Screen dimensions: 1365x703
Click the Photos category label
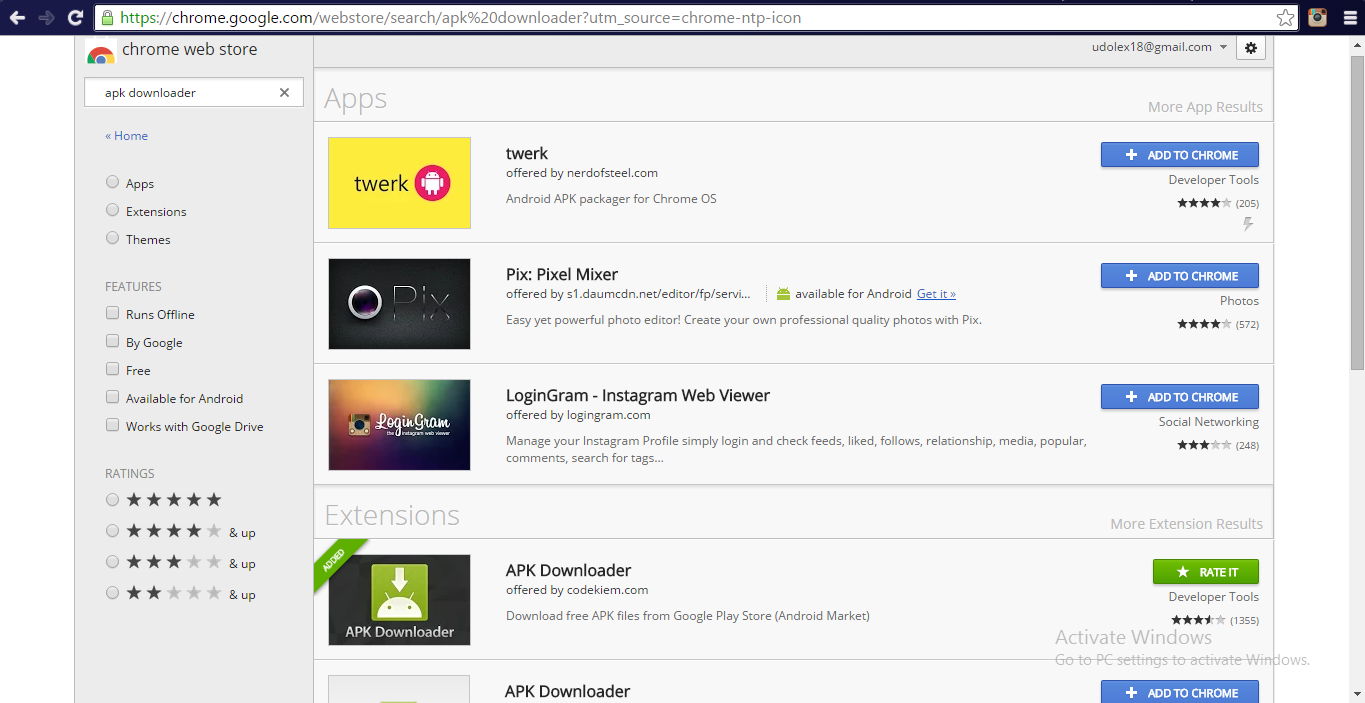coord(1239,301)
